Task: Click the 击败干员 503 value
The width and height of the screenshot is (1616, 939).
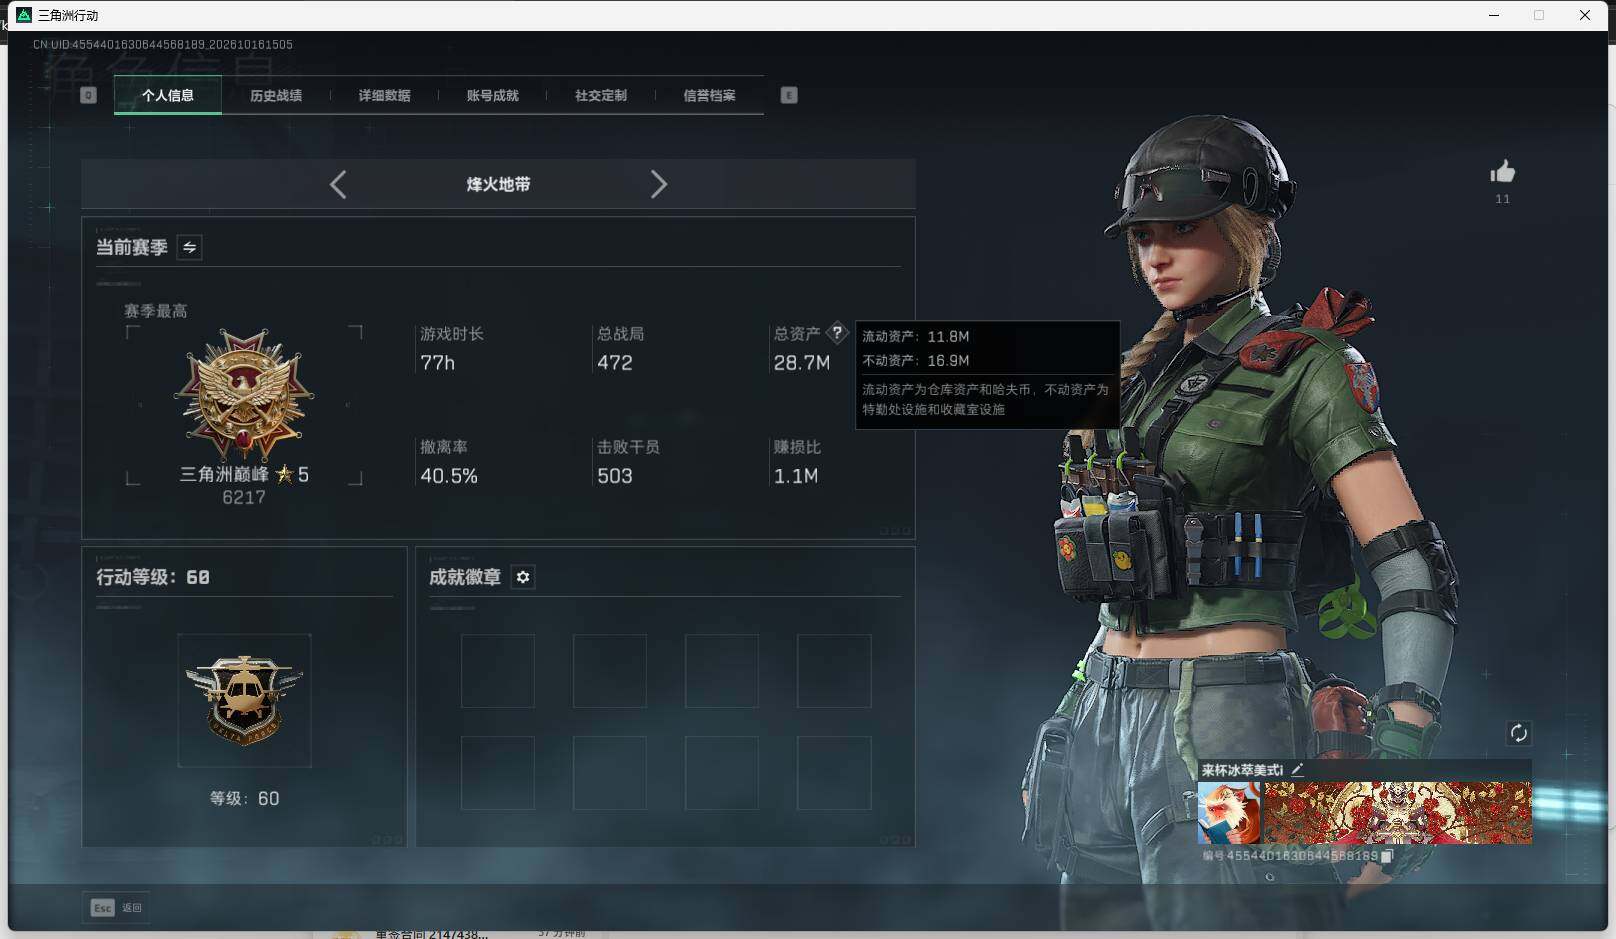Action: click(615, 476)
